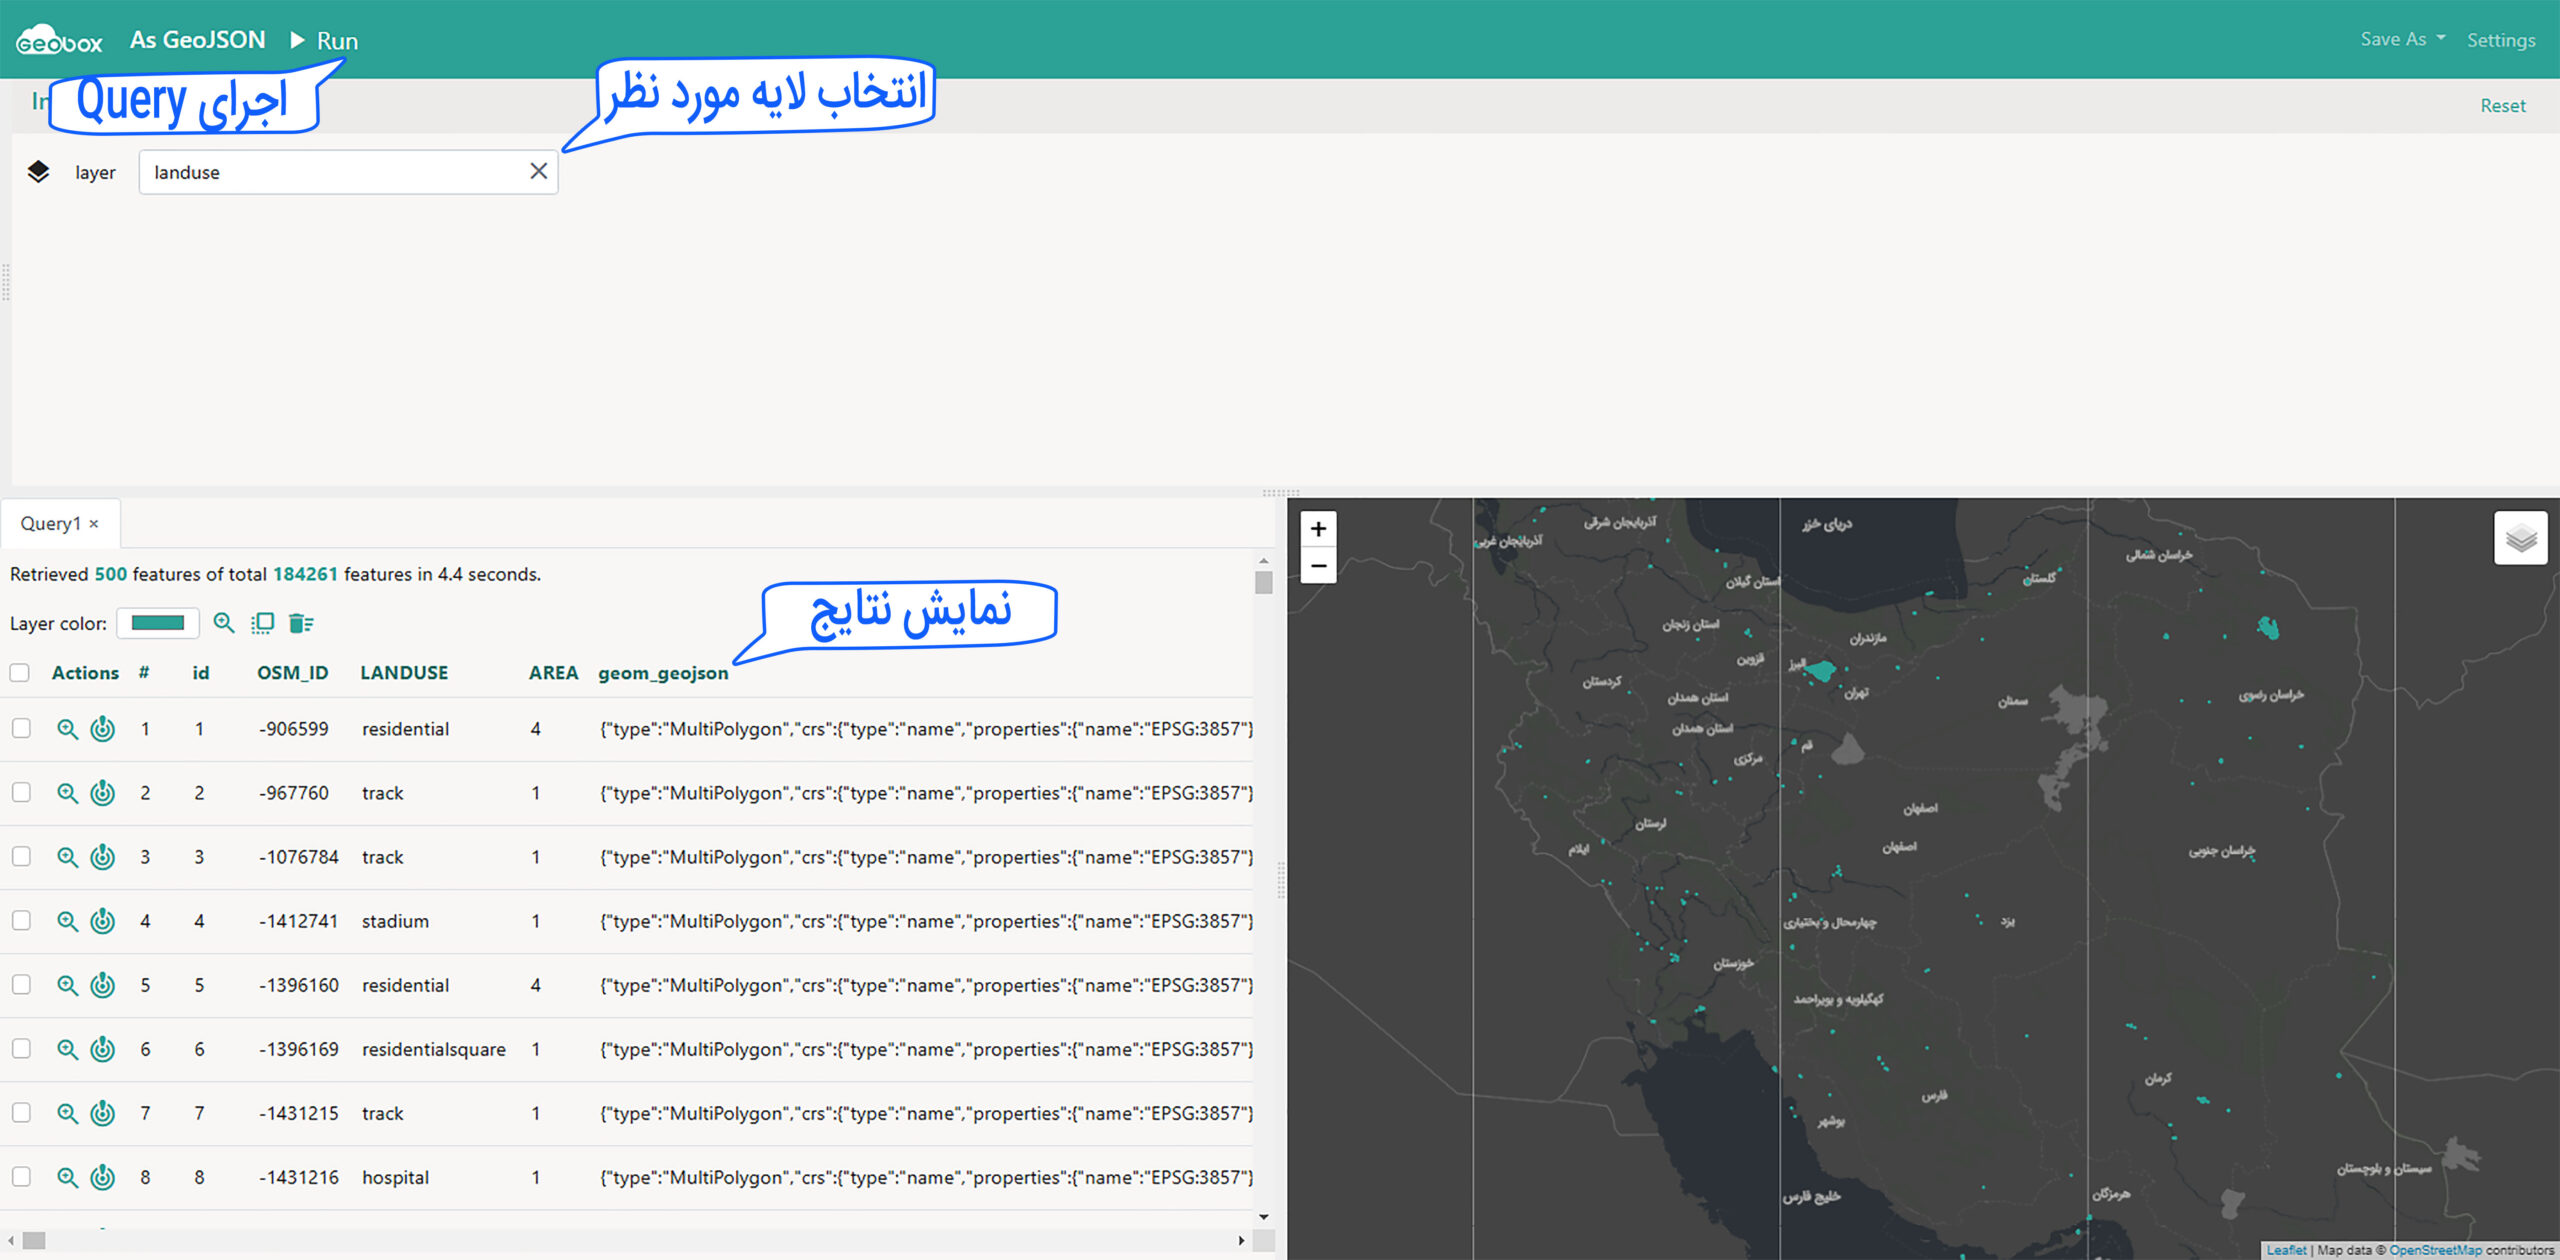This screenshot has width=2560, height=1260.
Task: Zoom to all results using toolbar magnifier
Action: click(x=224, y=623)
